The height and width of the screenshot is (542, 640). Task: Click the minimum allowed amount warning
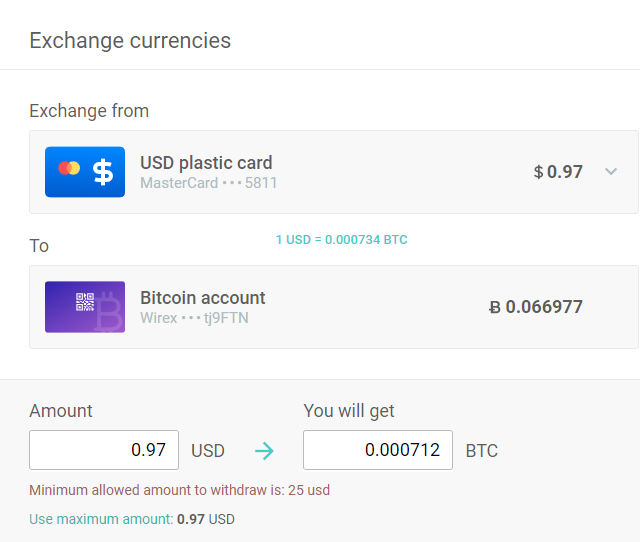pos(179,490)
